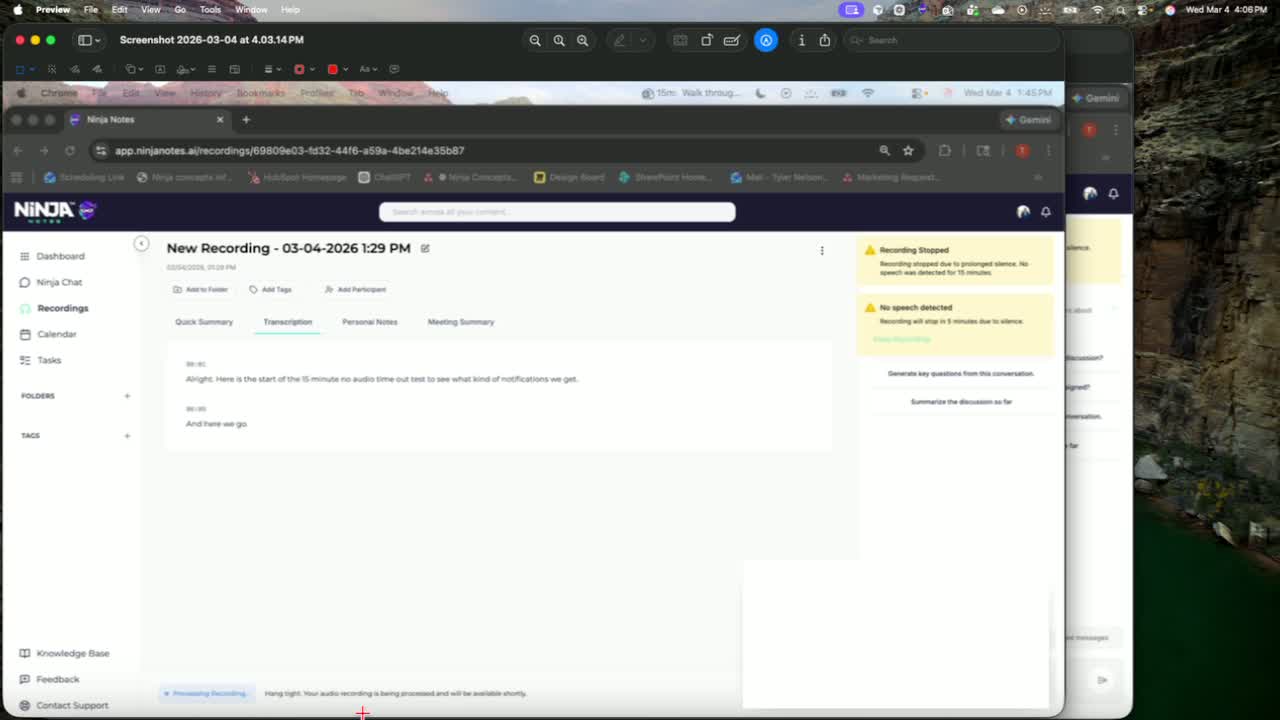The width and height of the screenshot is (1280, 720).
Task: Rotate the image with the rotate icon
Action: point(707,40)
